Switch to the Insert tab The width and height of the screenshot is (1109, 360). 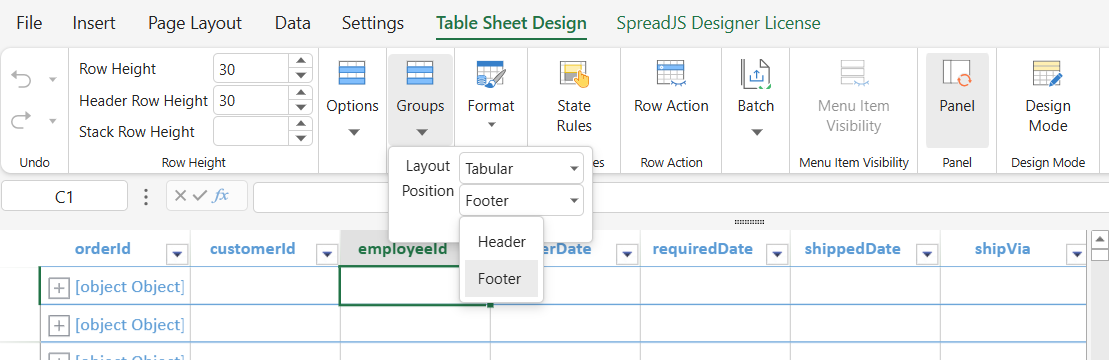point(94,23)
